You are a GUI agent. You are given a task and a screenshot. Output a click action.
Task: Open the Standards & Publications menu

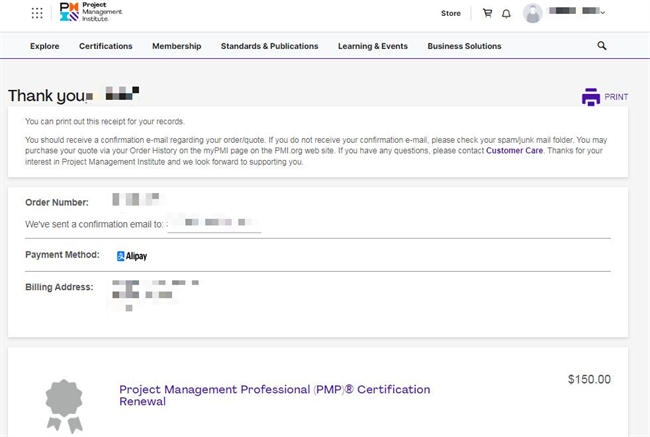[x=269, y=46]
